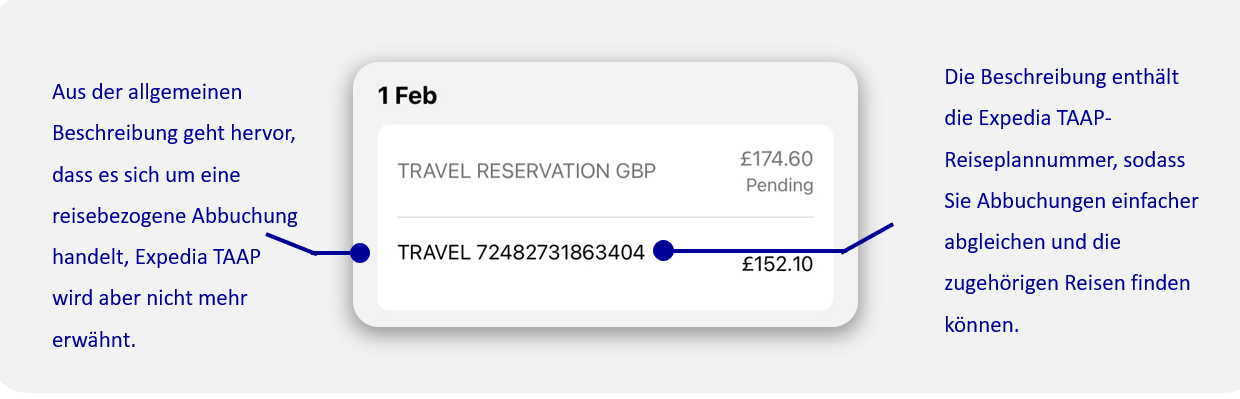The image size is (1240, 399).
Task: Click the text 'Beschreibung geht hervor,'
Action: coord(173,133)
